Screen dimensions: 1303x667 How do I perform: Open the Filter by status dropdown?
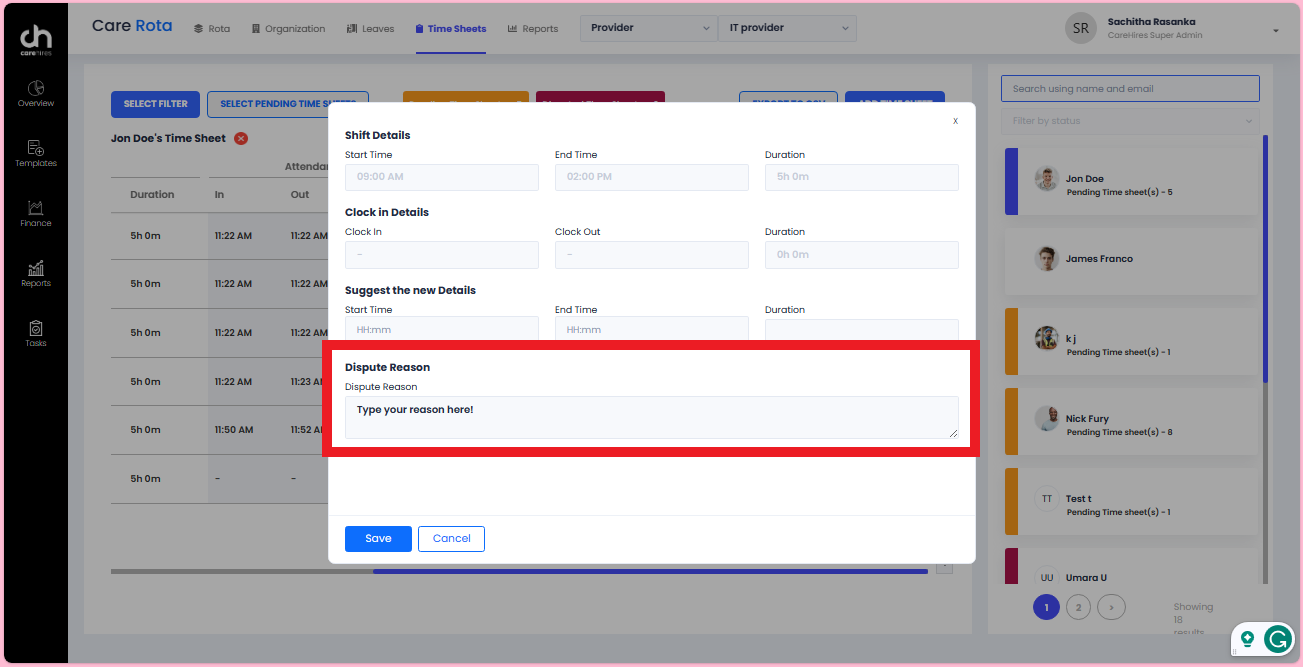tap(1129, 120)
